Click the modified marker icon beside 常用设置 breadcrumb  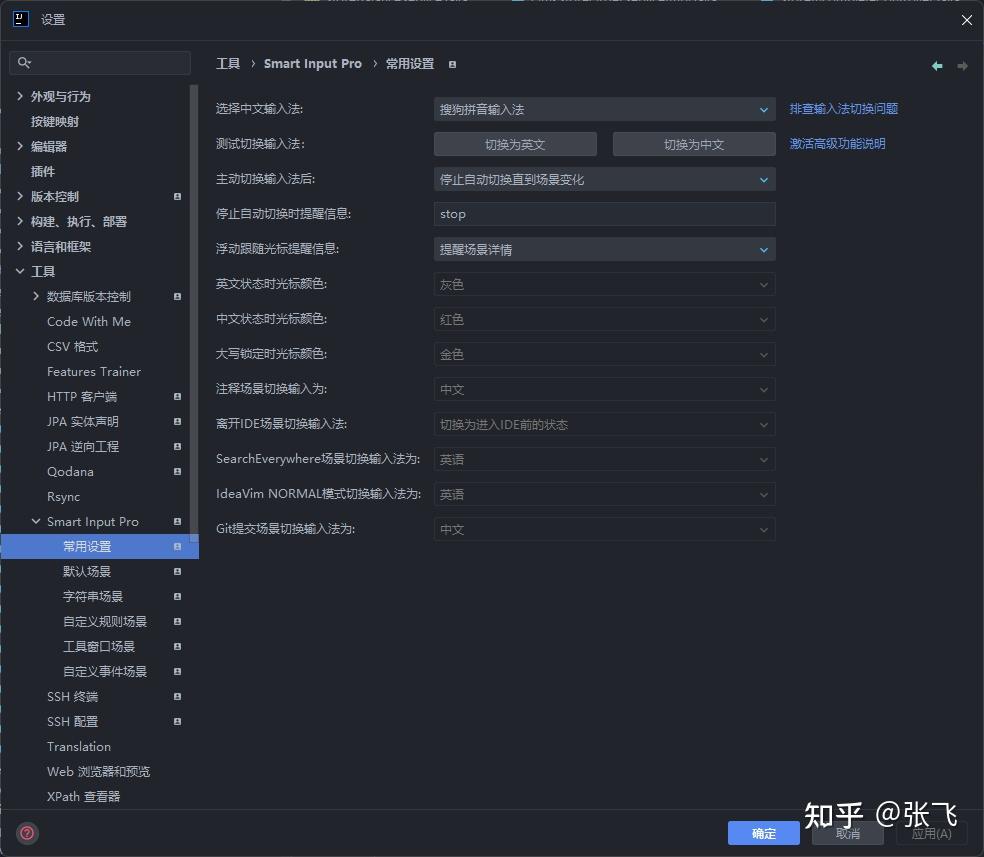452,63
